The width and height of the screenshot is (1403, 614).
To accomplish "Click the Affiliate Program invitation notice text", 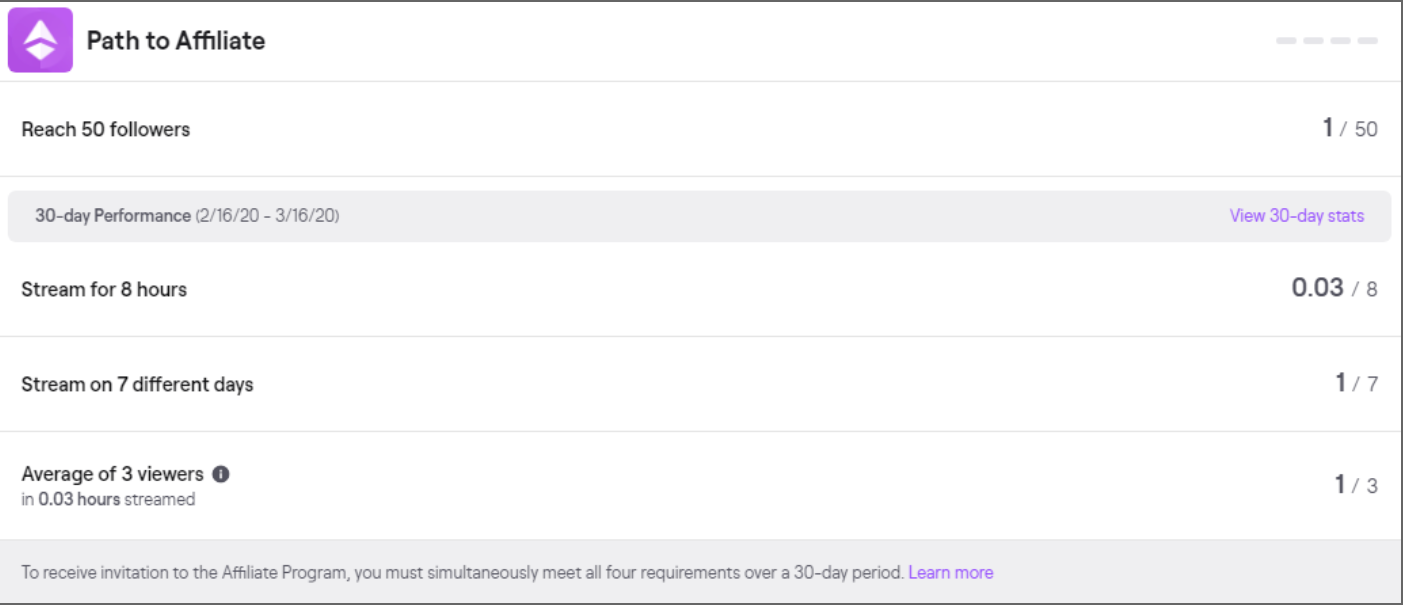I will pos(462,573).
